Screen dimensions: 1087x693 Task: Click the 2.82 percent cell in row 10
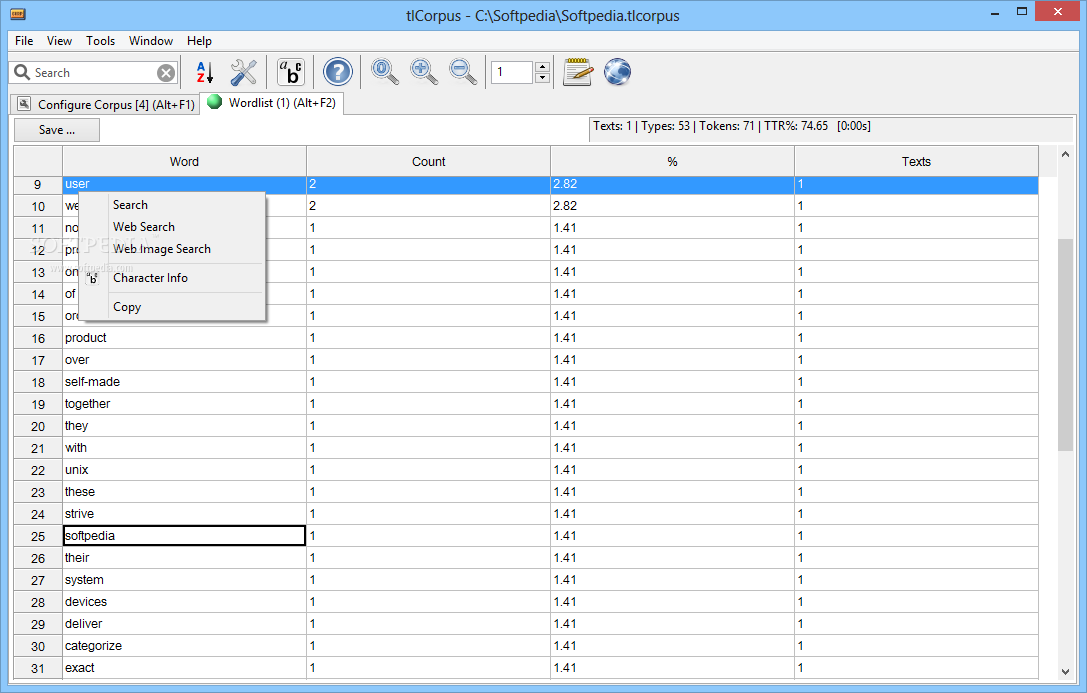pos(672,206)
